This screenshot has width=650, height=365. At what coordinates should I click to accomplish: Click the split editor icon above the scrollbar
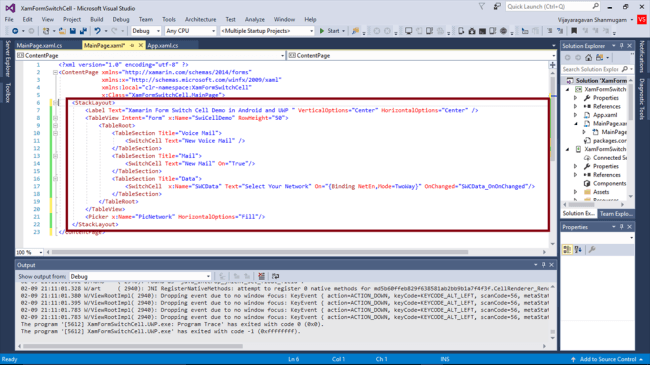coord(552,65)
